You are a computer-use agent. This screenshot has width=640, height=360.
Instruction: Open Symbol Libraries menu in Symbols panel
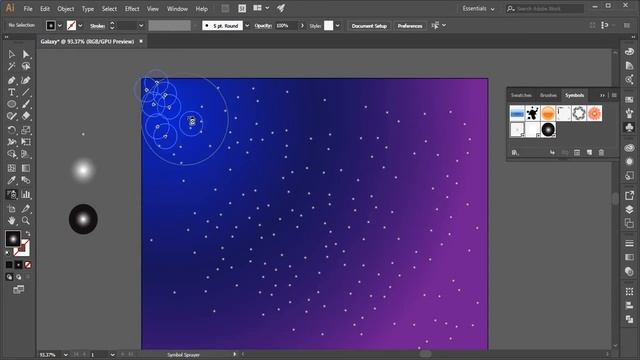(515, 152)
